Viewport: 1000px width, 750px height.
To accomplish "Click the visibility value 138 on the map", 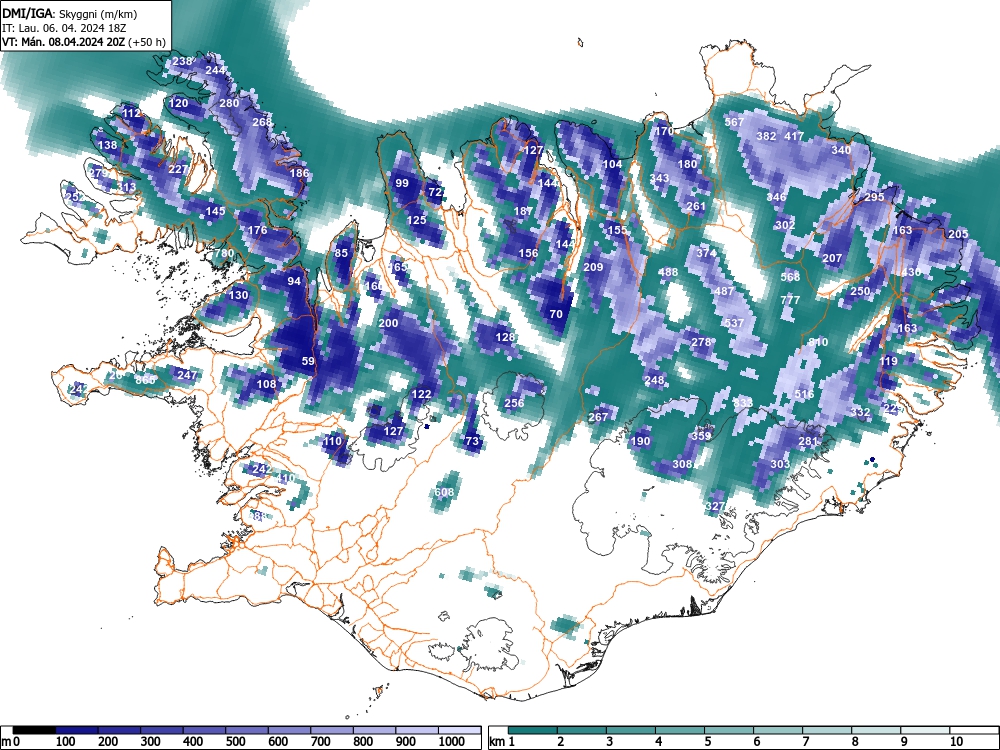I will pyautogui.click(x=107, y=145).
